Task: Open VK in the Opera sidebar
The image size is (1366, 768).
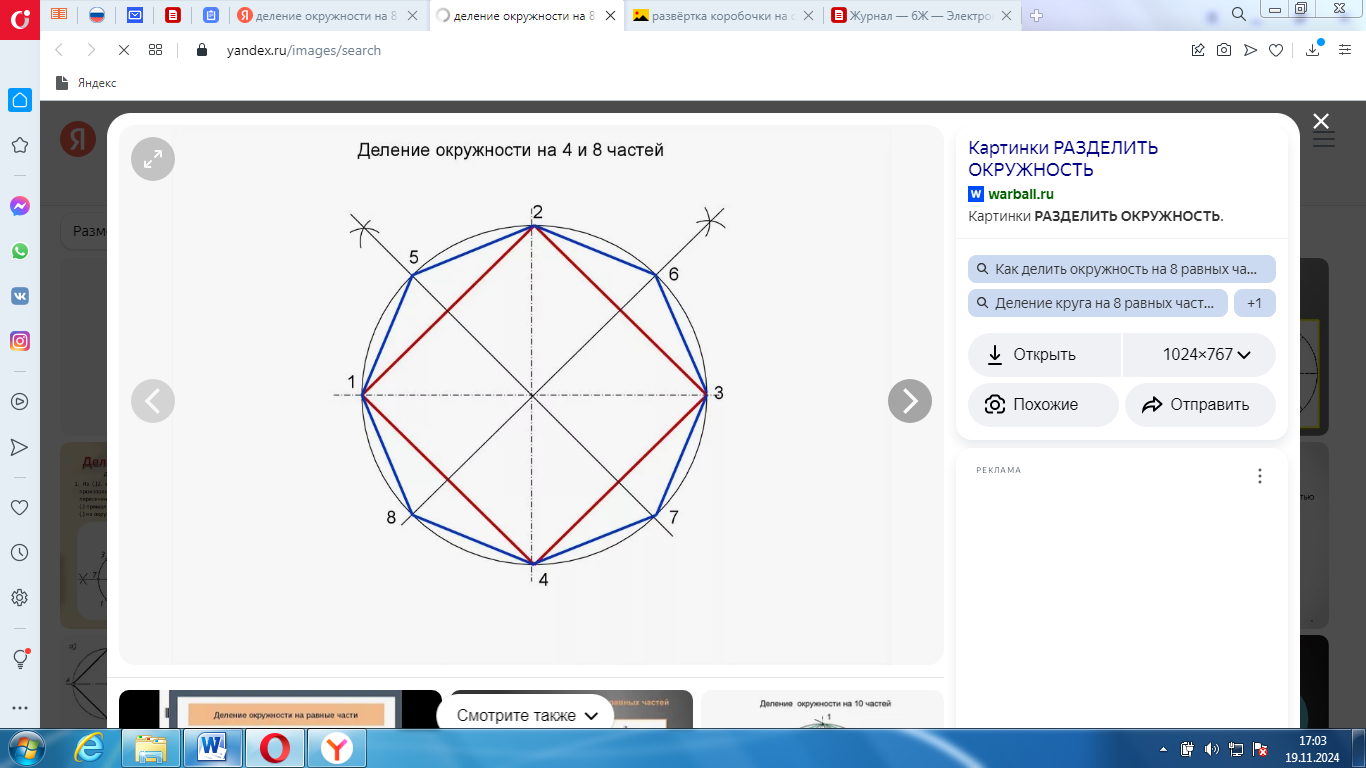Action: pyautogui.click(x=19, y=296)
